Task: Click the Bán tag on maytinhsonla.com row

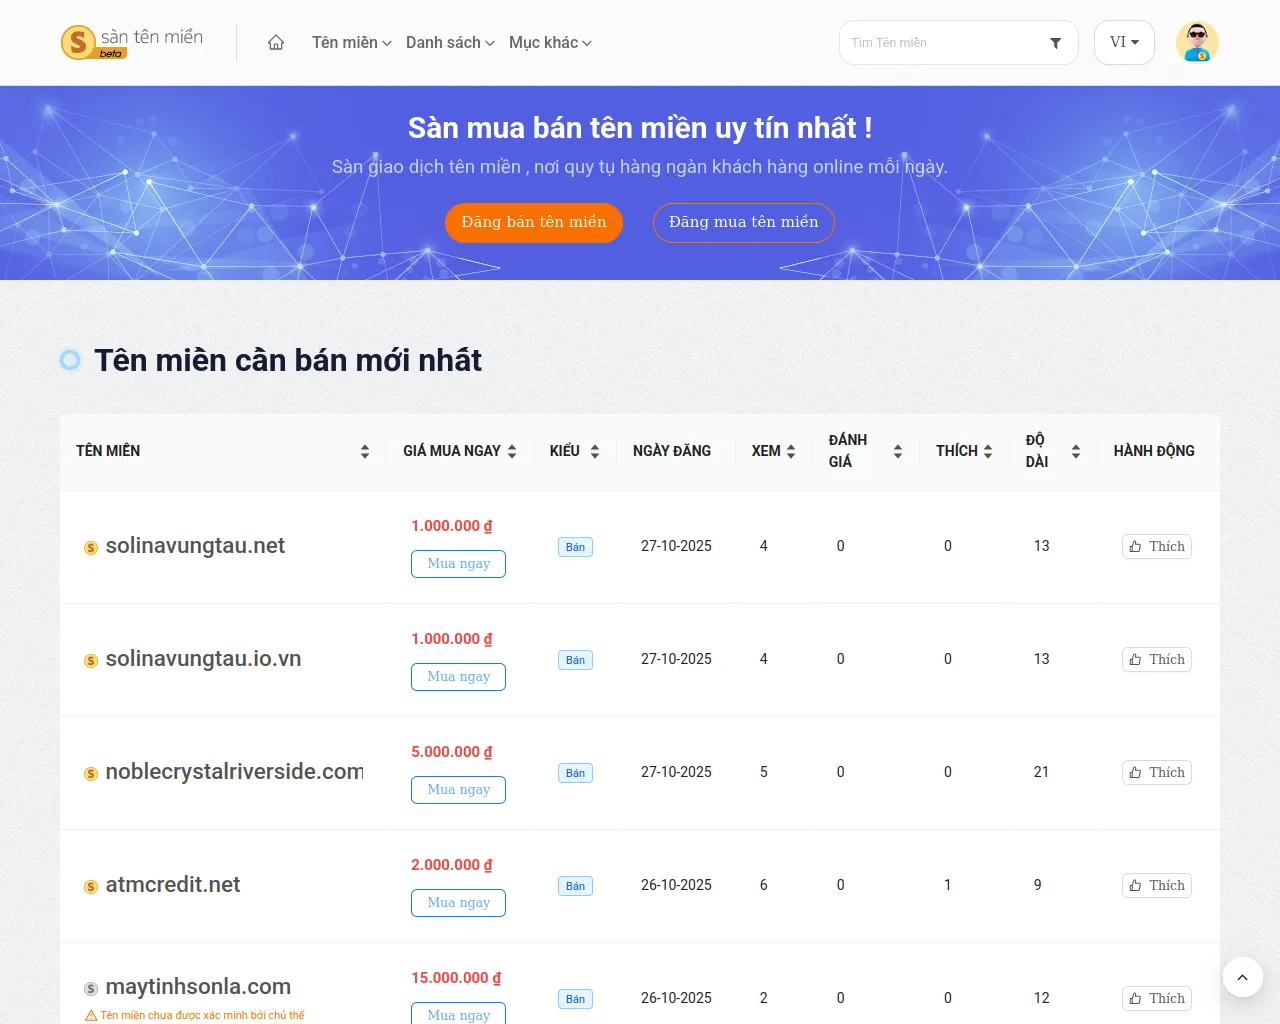Action: [x=575, y=999]
